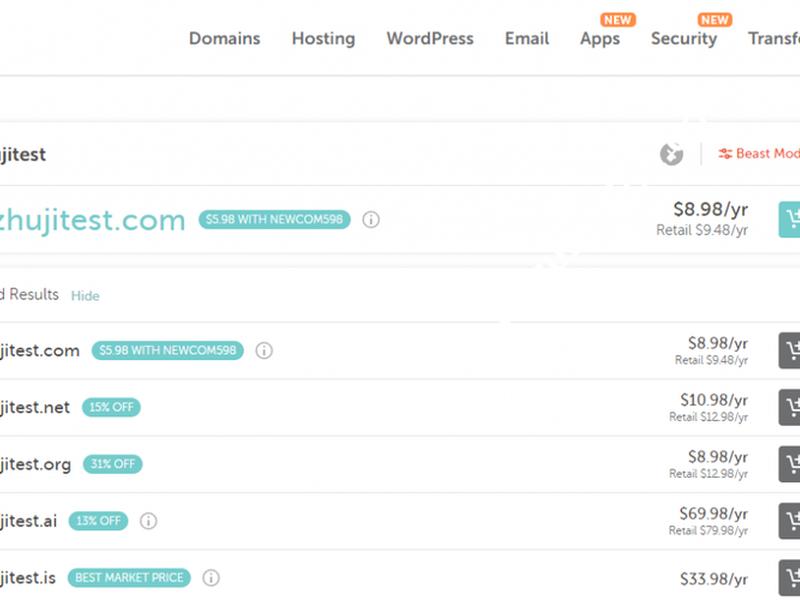
Task: Open the Security menu
Action: pyautogui.click(x=684, y=39)
